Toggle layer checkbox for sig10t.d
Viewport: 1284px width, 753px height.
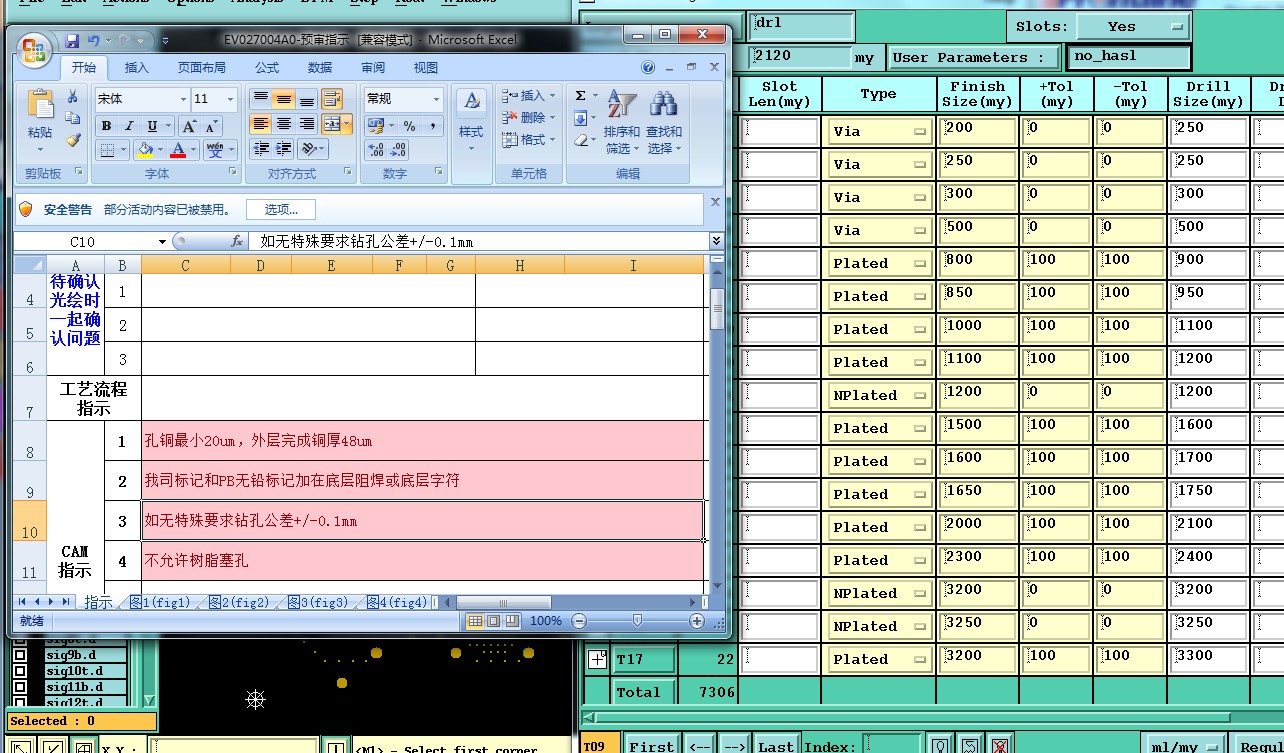click(x=19, y=672)
